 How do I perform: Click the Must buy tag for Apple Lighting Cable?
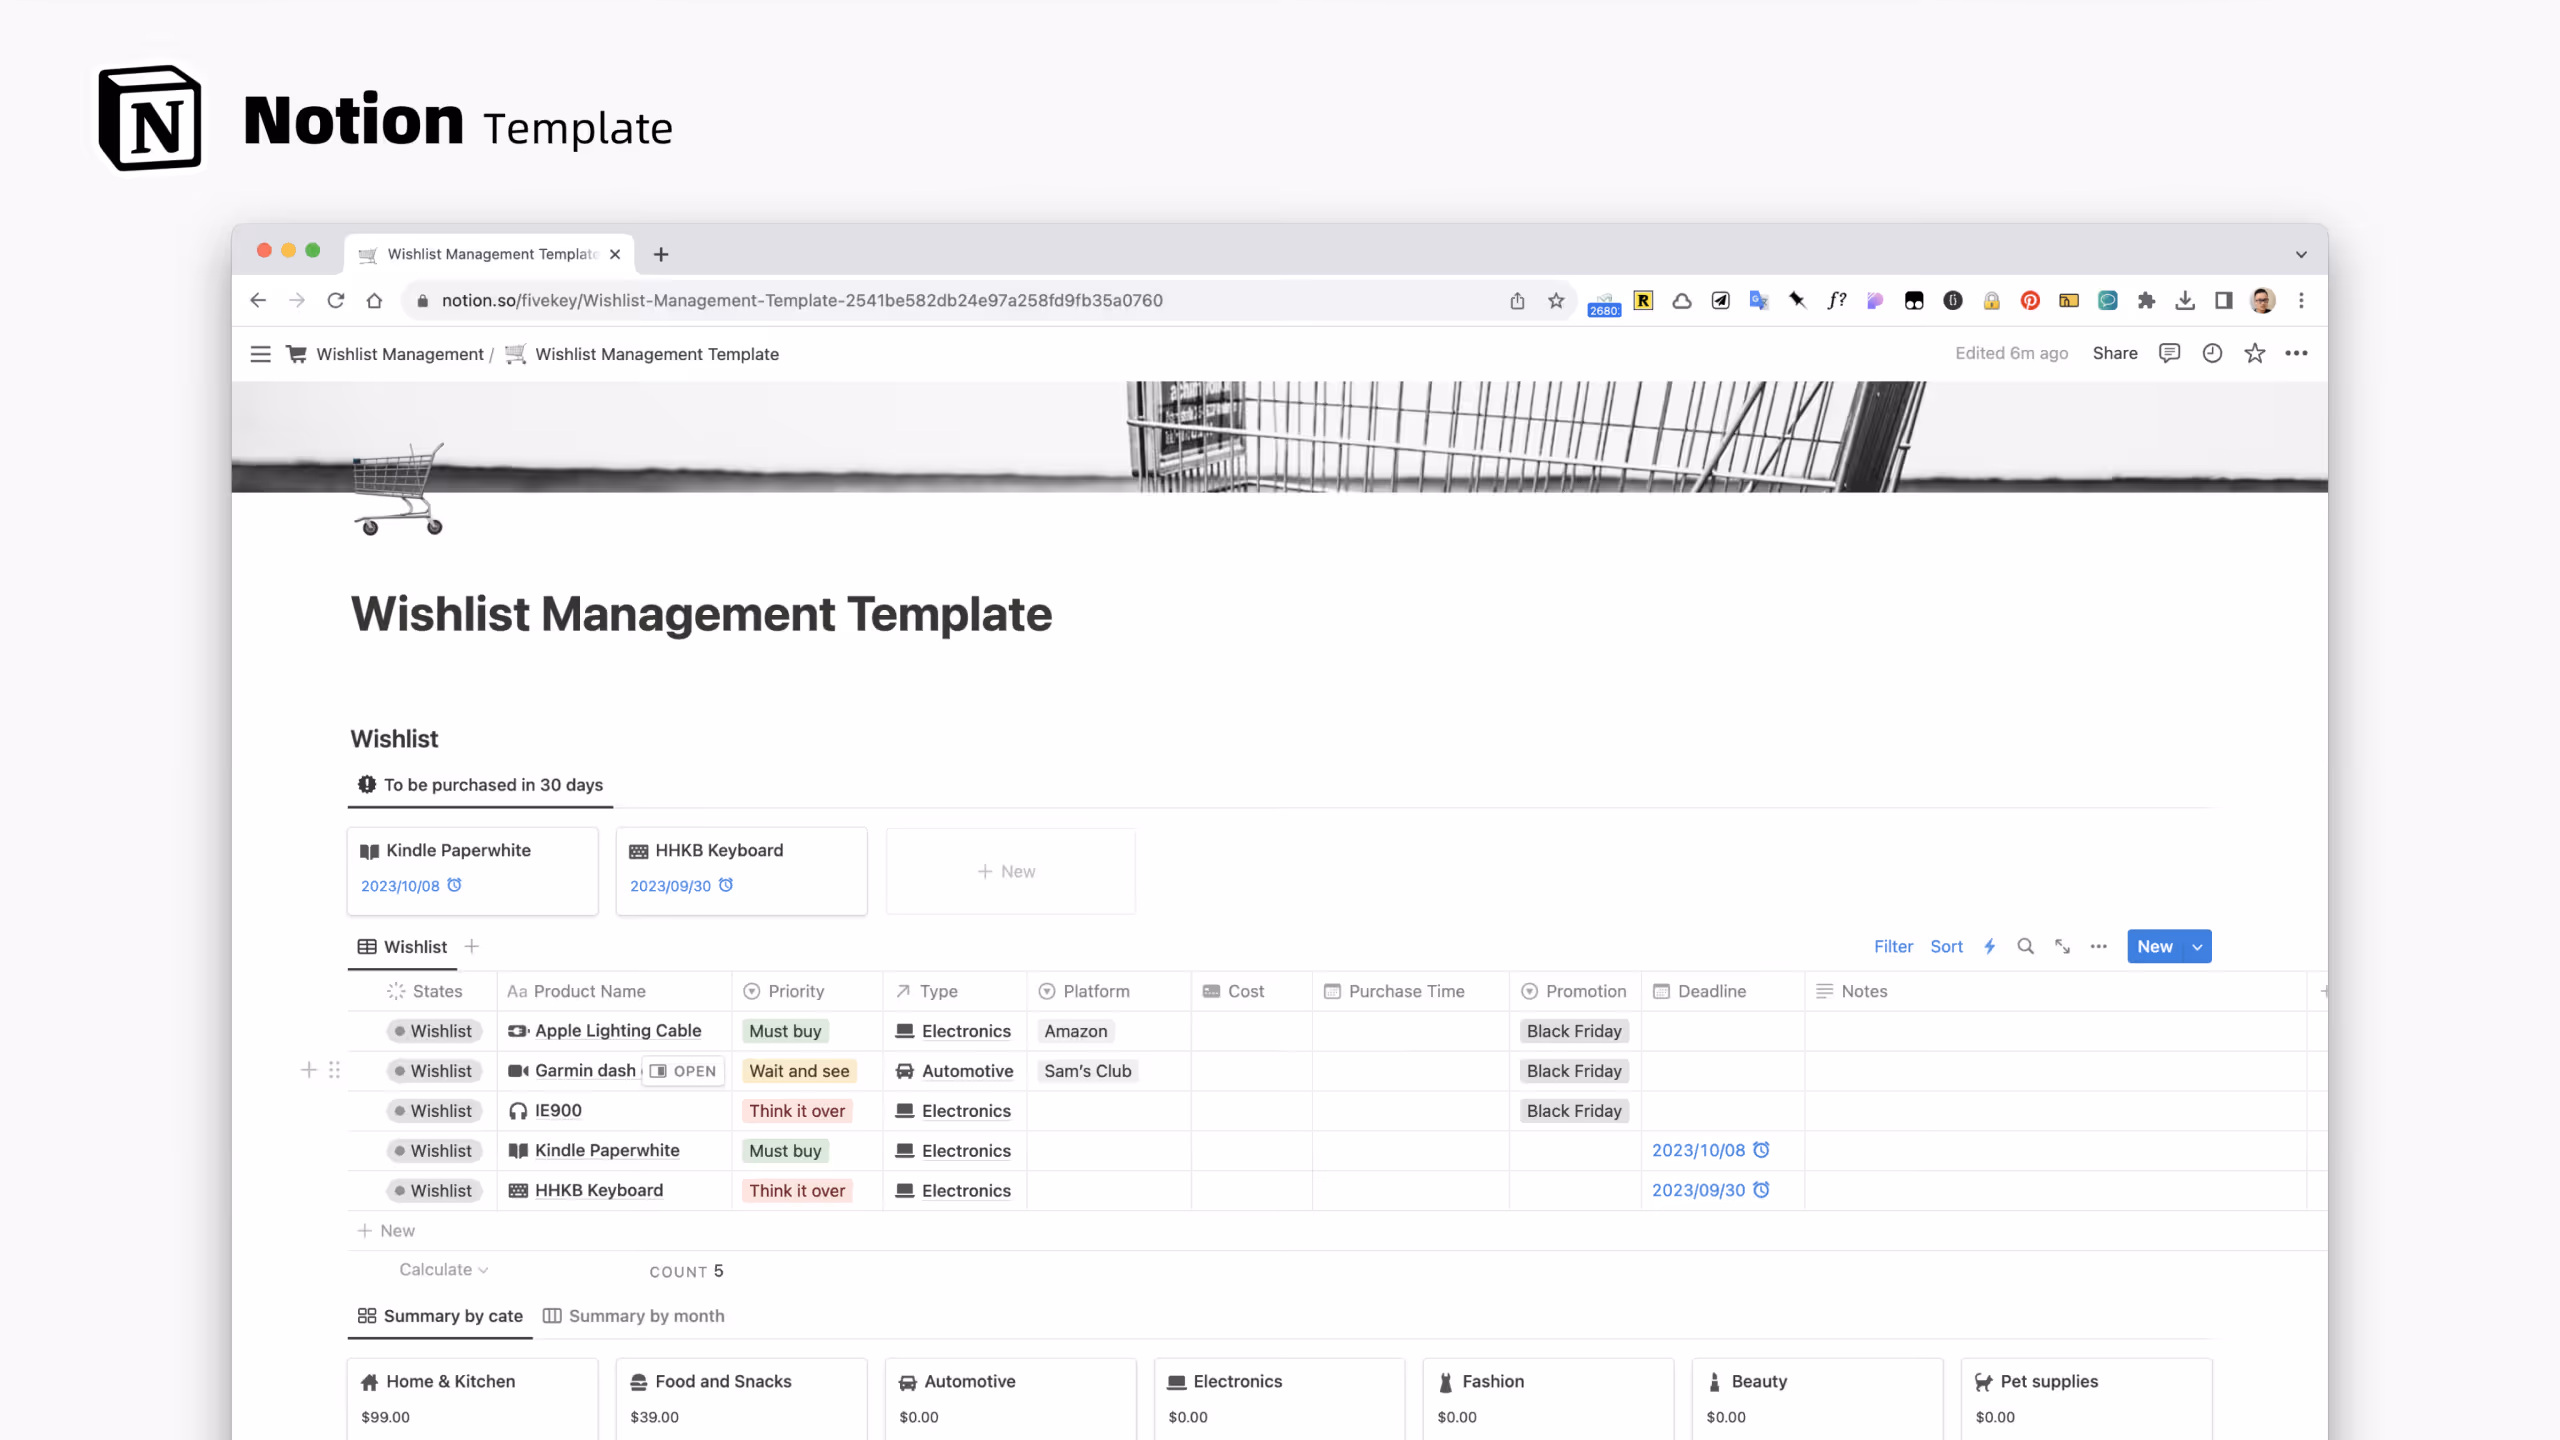[x=785, y=1031]
